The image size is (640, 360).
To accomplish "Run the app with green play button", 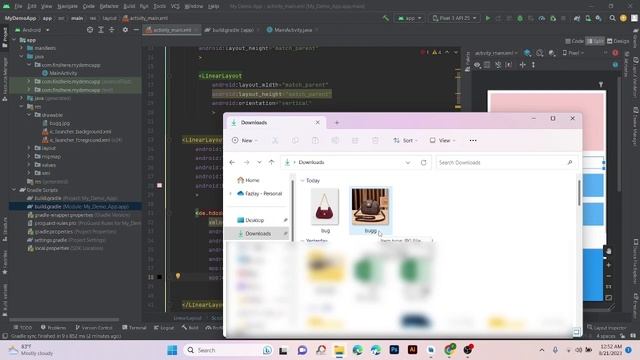I will (488, 18).
